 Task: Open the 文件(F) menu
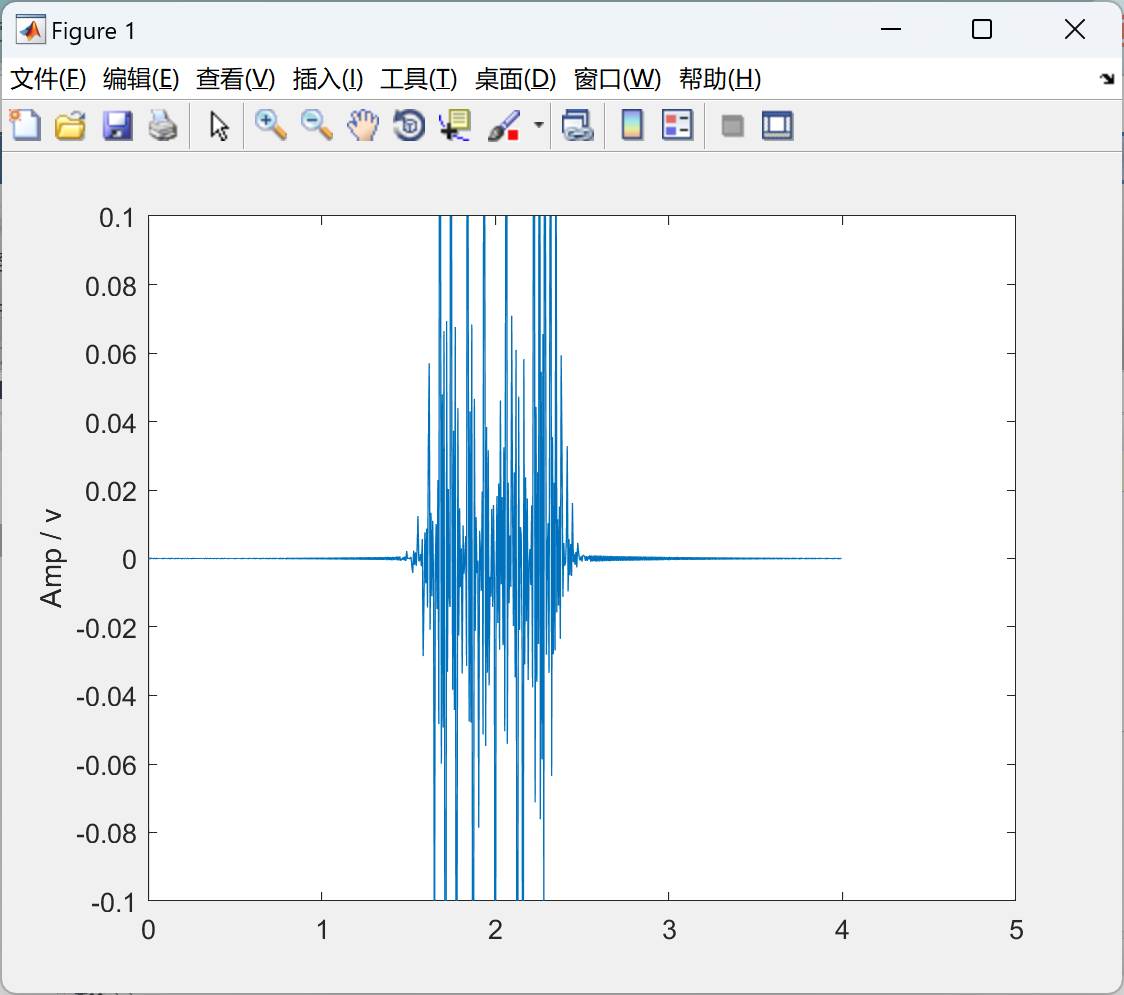pos(48,79)
